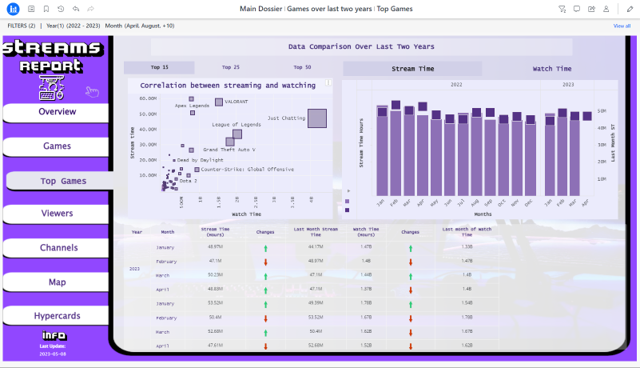Image resolution: width=640 pixels, height=368 pixels.
Task: Switch to the Top 25 tab
Action: (x=231, y=67)
